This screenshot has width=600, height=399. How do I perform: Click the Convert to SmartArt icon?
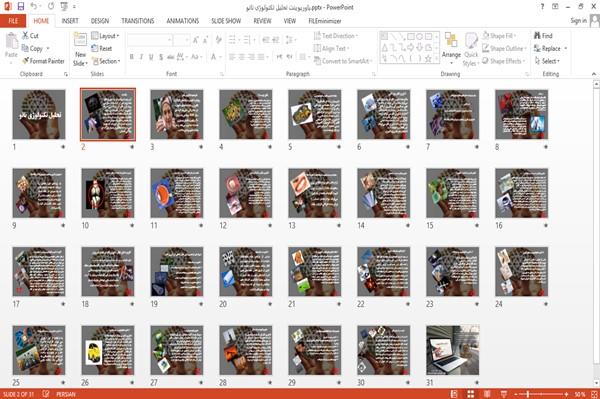pyautogui.click(x=317, y=61)
